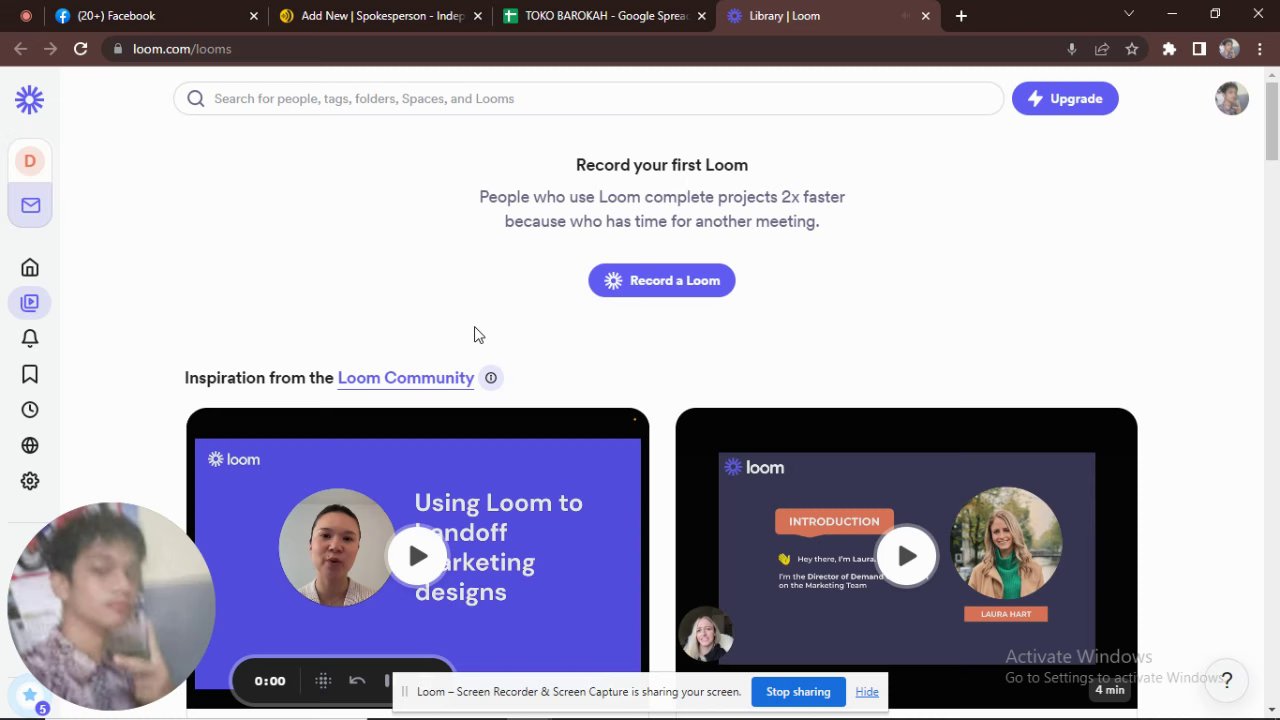Image resolution: width=1280 pixels, height=720 pixels.
Task: Open Chrome side panel icon
Action: pos(1199,49)
